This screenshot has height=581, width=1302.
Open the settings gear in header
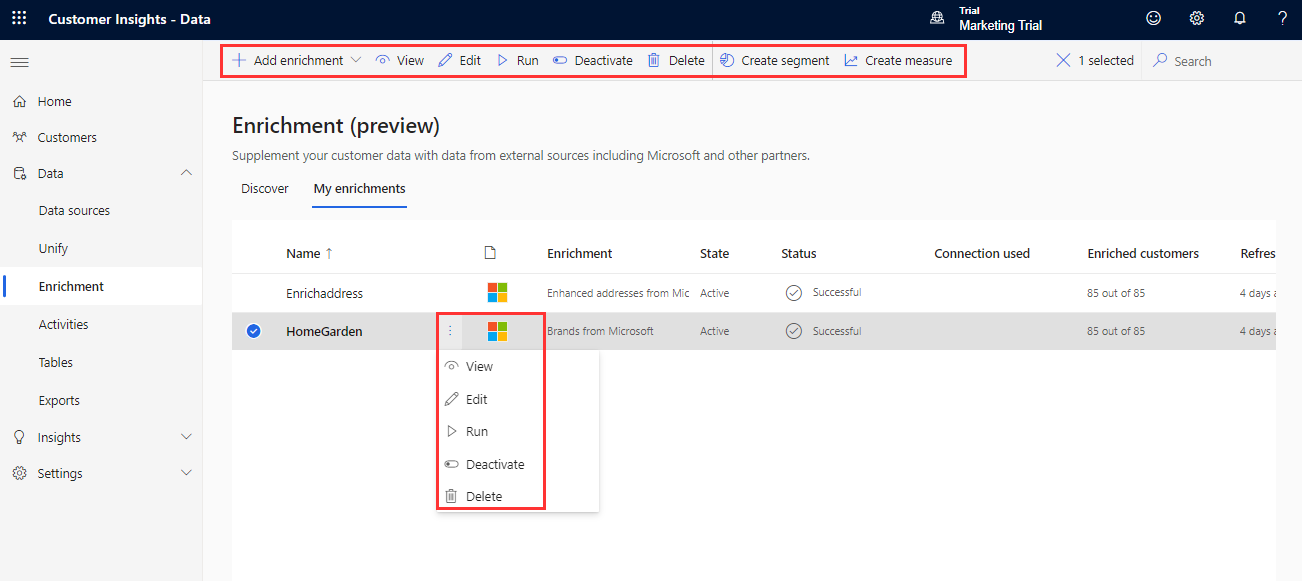(1196, 19)
